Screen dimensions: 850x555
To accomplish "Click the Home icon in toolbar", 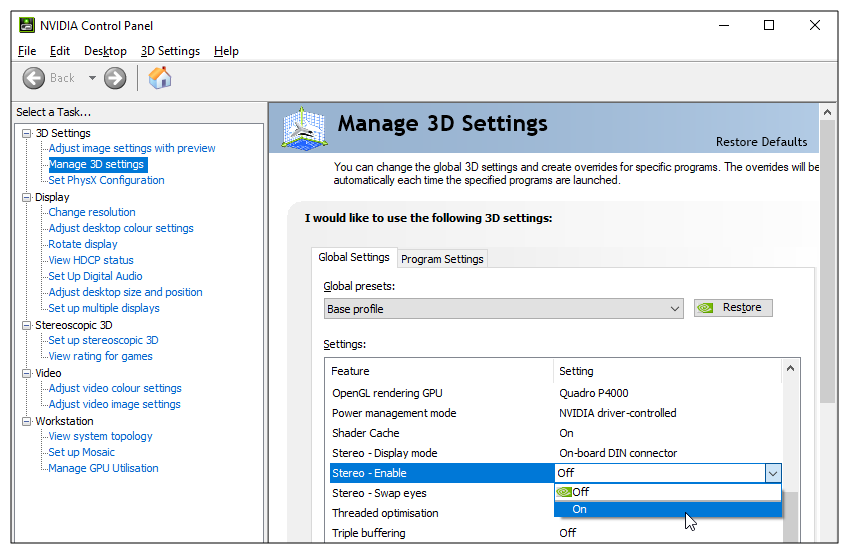I will 160,78.
